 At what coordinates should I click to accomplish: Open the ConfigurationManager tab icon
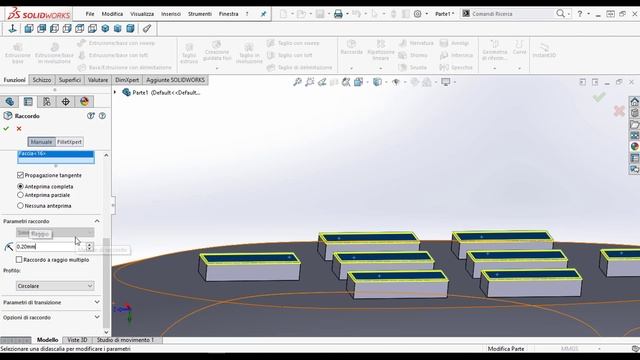point(47,102)
